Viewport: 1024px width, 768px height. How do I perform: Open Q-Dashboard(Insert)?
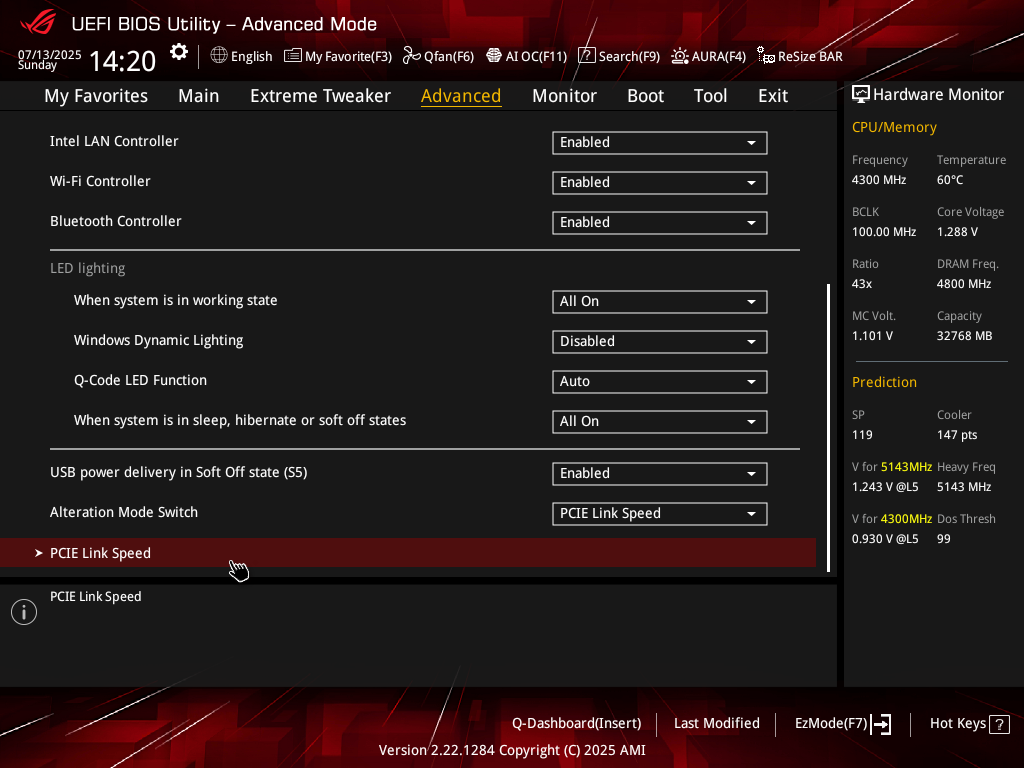577,724
